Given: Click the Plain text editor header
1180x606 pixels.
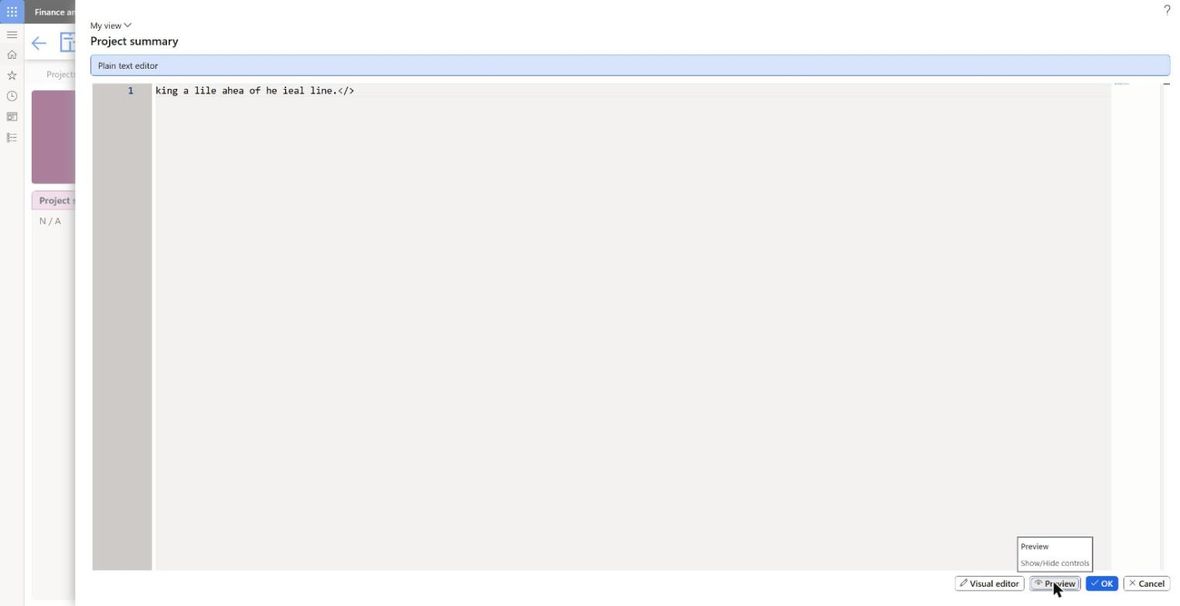Looking at the screenshot, I should 630,65.
